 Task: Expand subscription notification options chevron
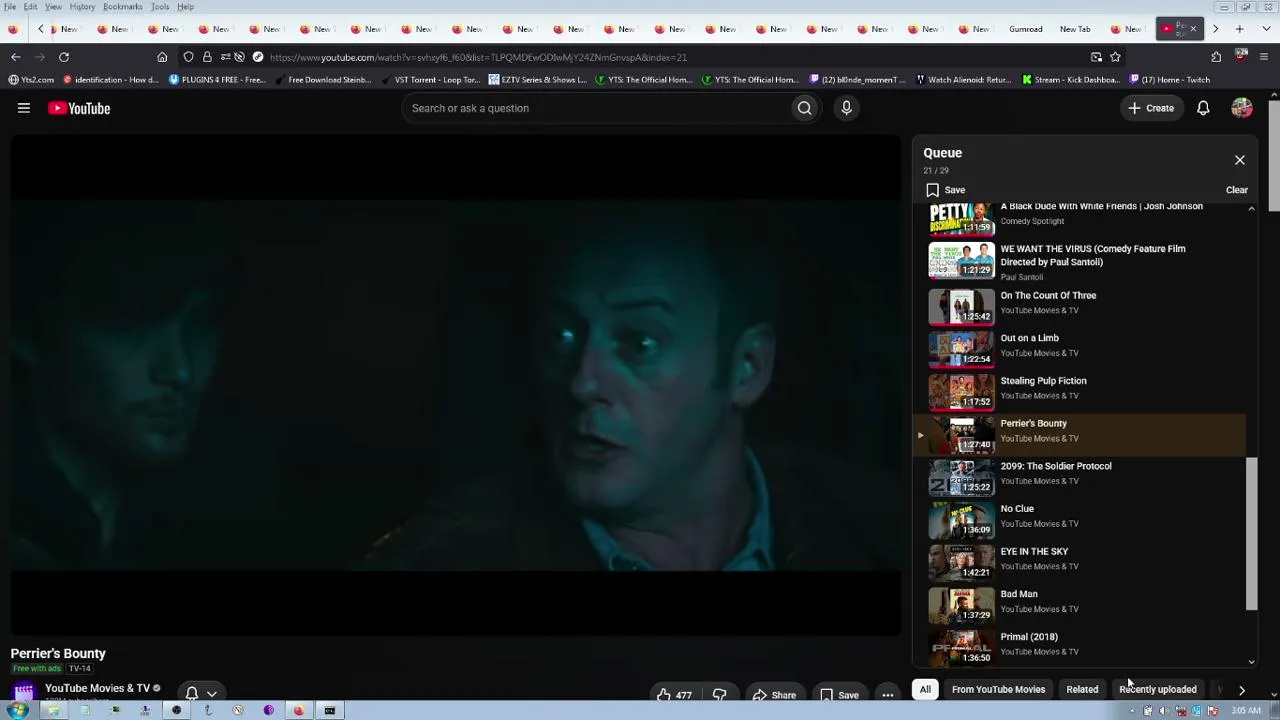tap(211, 693)
